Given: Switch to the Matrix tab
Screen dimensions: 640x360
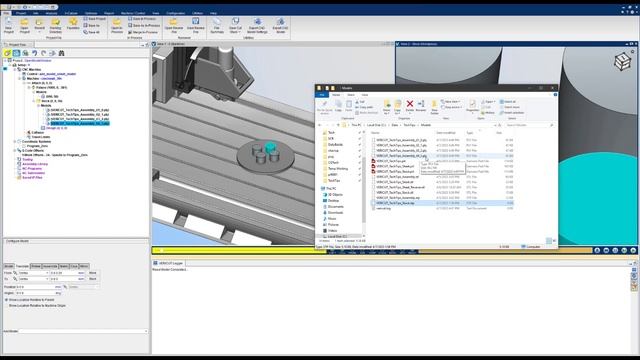Looking at the screenshot, I should pyautogui.click(x=64, y=266).
